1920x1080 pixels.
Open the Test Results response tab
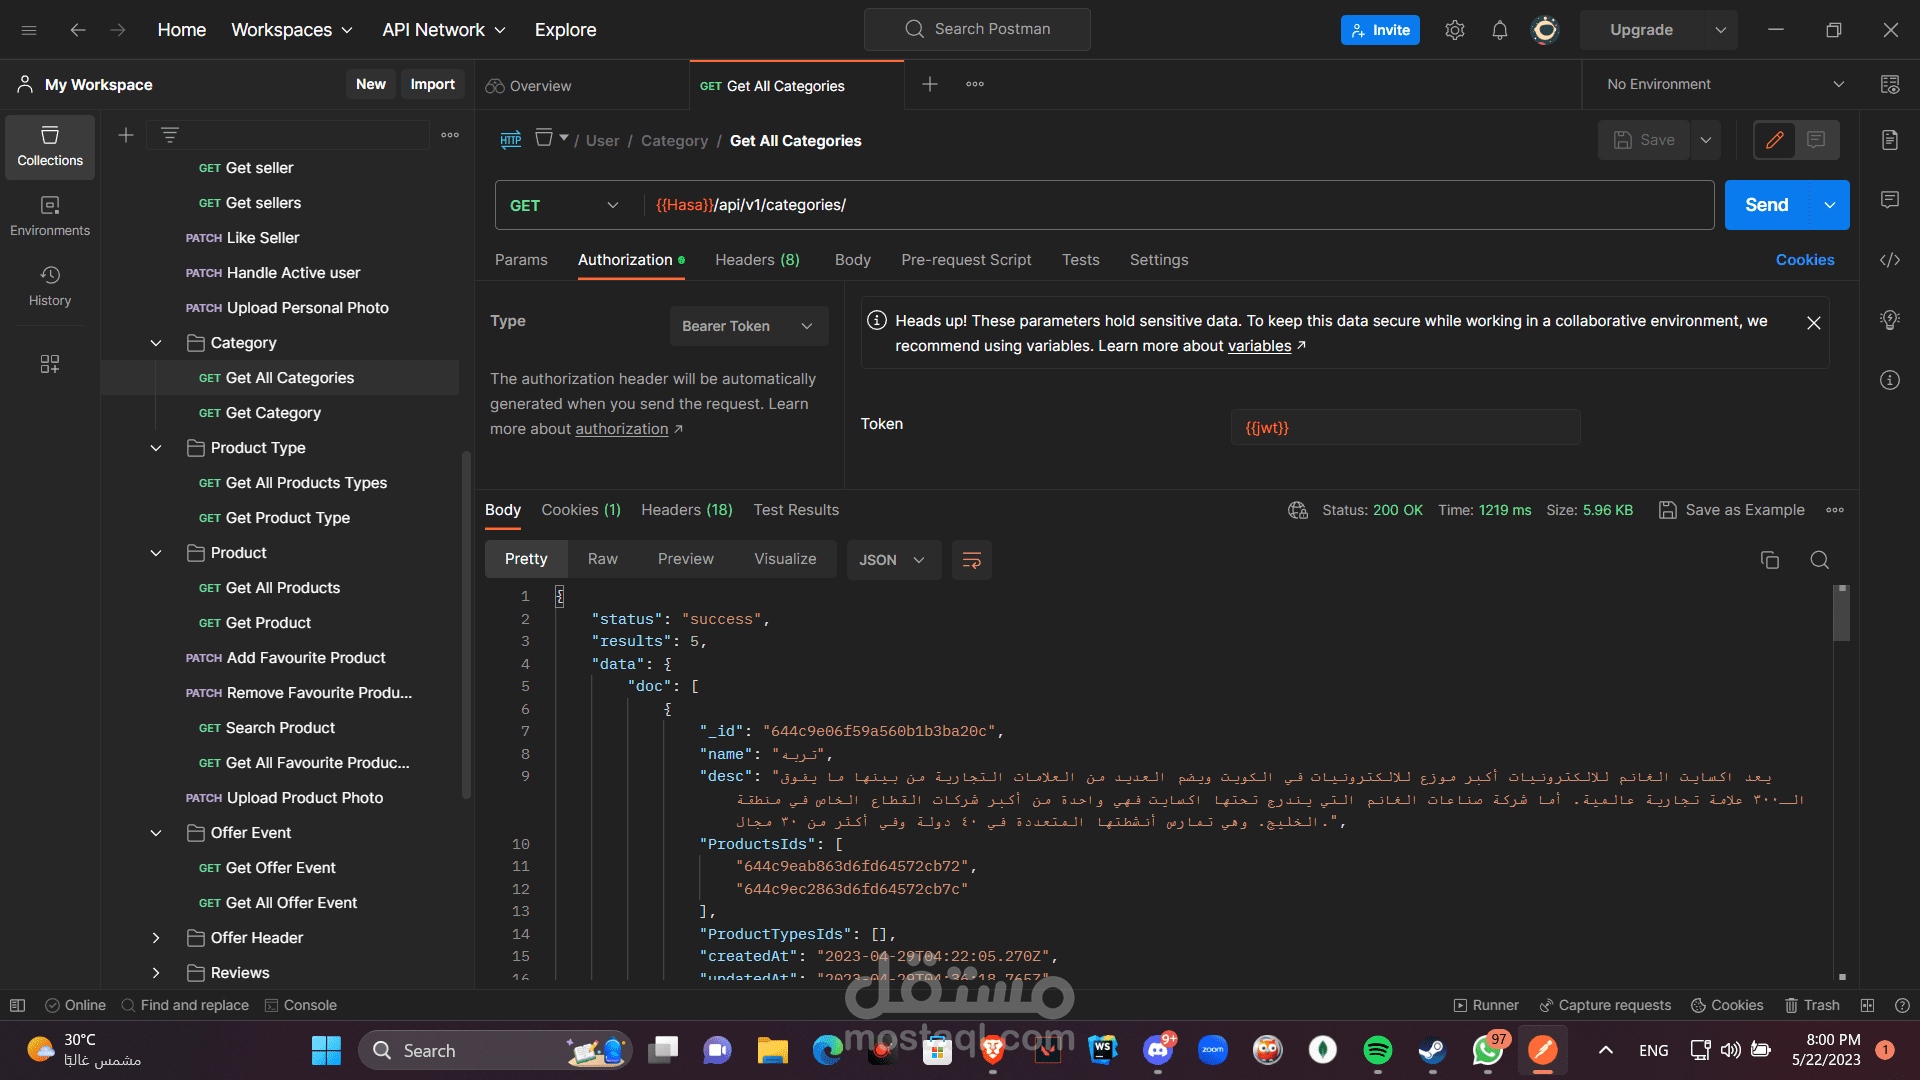coord(796,510)
